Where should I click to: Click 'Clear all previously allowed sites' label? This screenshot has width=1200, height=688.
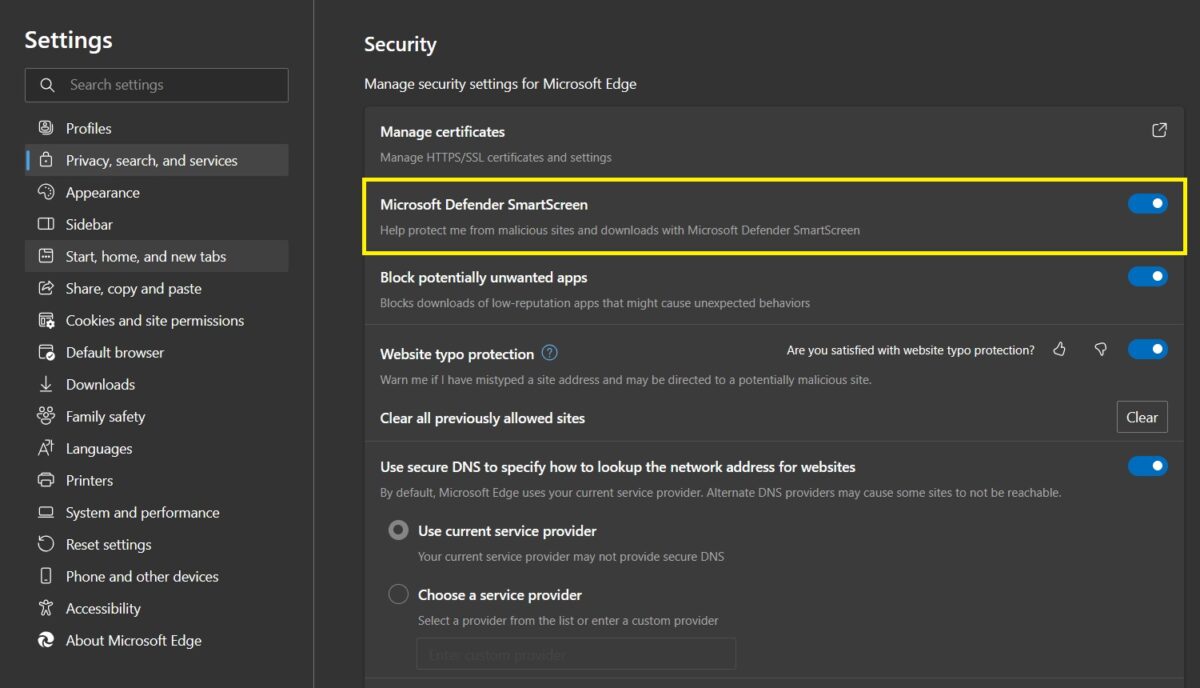point(482,418)
